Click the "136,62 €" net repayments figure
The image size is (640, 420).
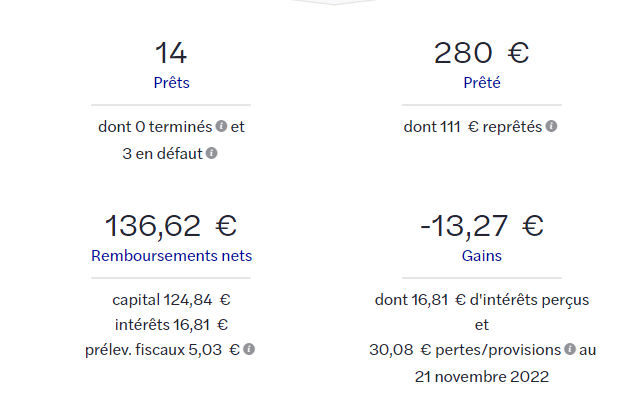171,225
